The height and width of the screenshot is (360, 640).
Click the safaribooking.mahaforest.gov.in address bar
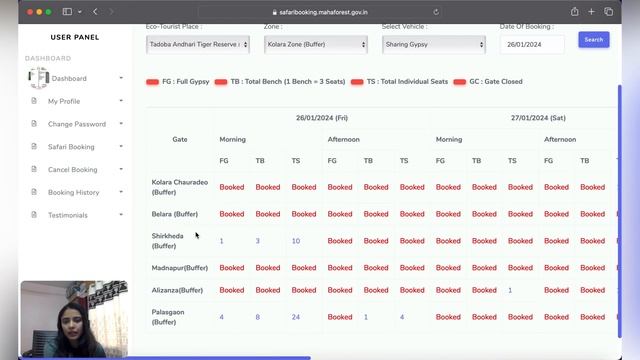[x=320, y=12]
